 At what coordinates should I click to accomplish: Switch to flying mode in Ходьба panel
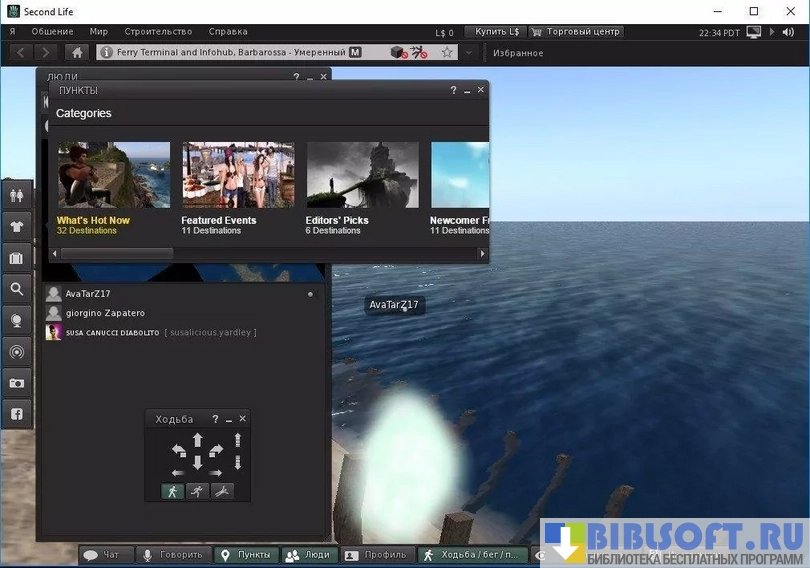pos(222,491)
